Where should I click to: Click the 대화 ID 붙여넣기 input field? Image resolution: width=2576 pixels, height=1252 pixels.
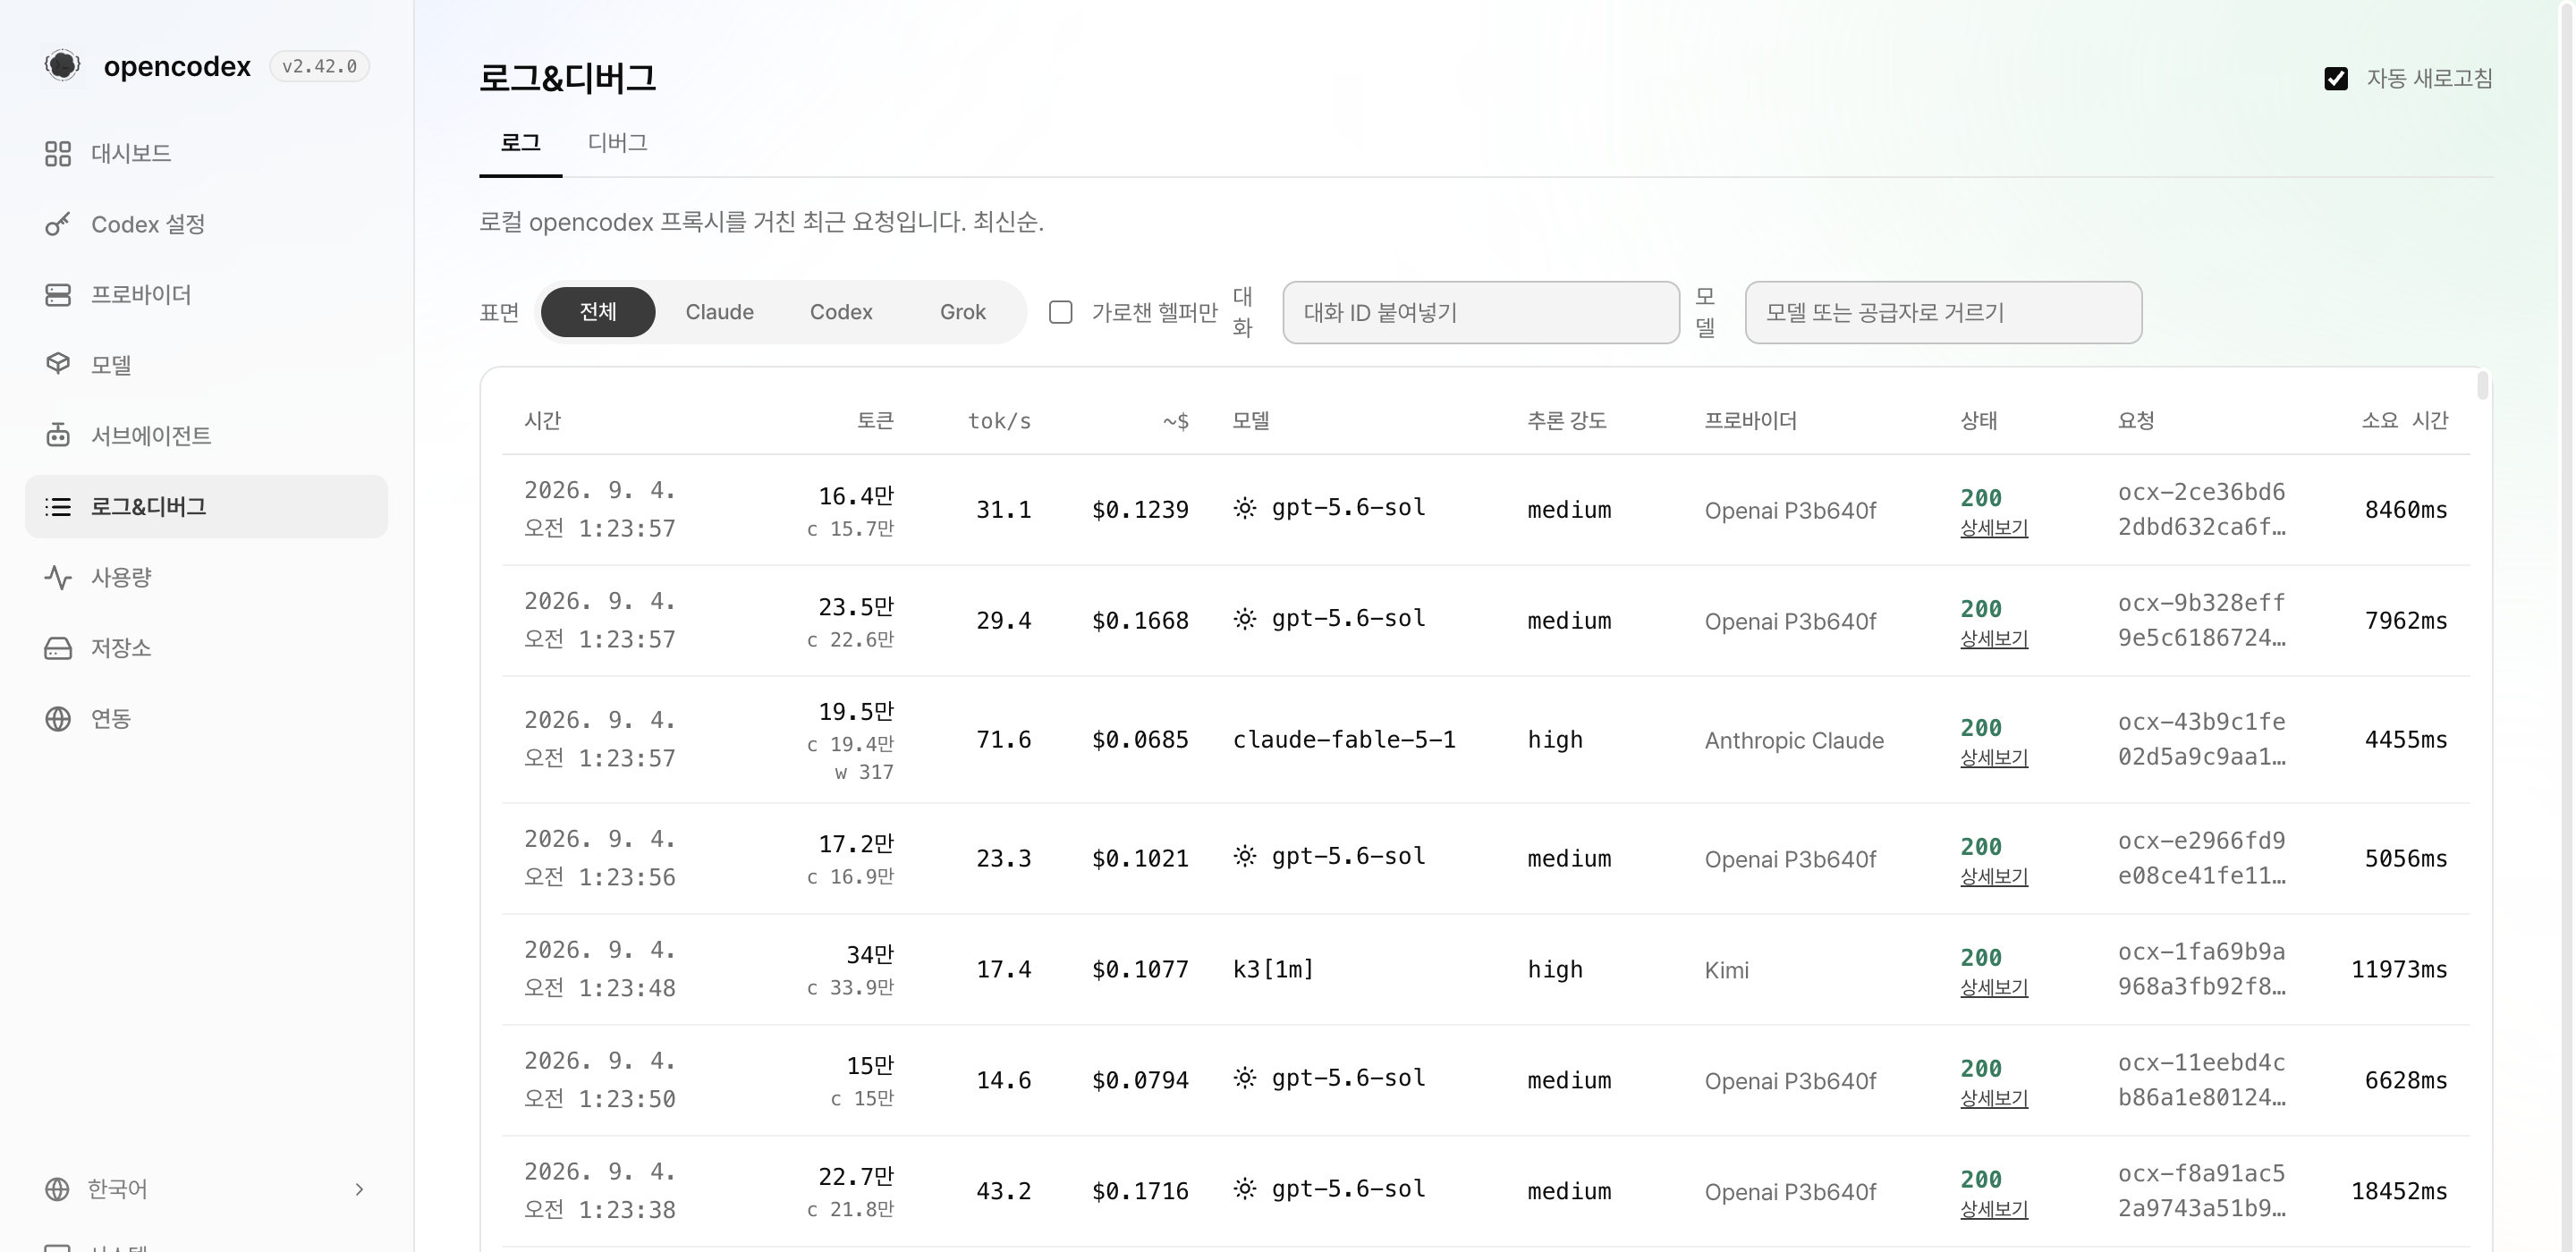[x=1481, y=312]
